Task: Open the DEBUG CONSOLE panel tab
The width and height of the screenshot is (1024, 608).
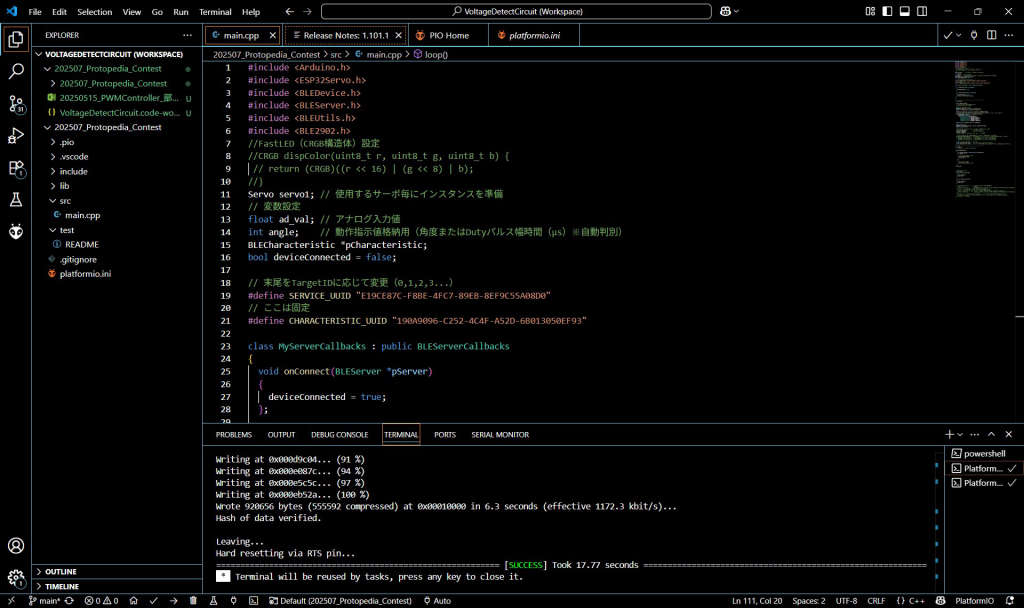Action: point(340,435)
